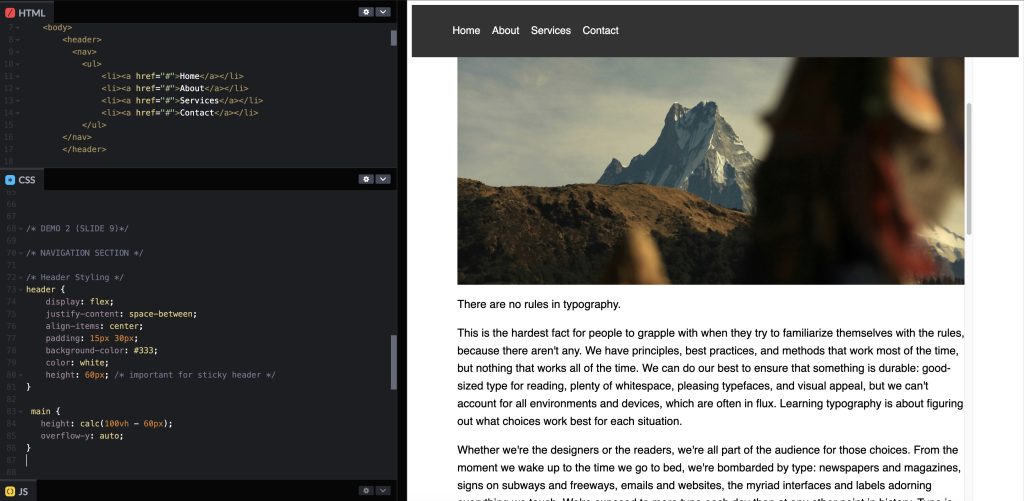Click the red HTML panel icon
Viewport: 1024px width, 501px height.
coord(10,12)
